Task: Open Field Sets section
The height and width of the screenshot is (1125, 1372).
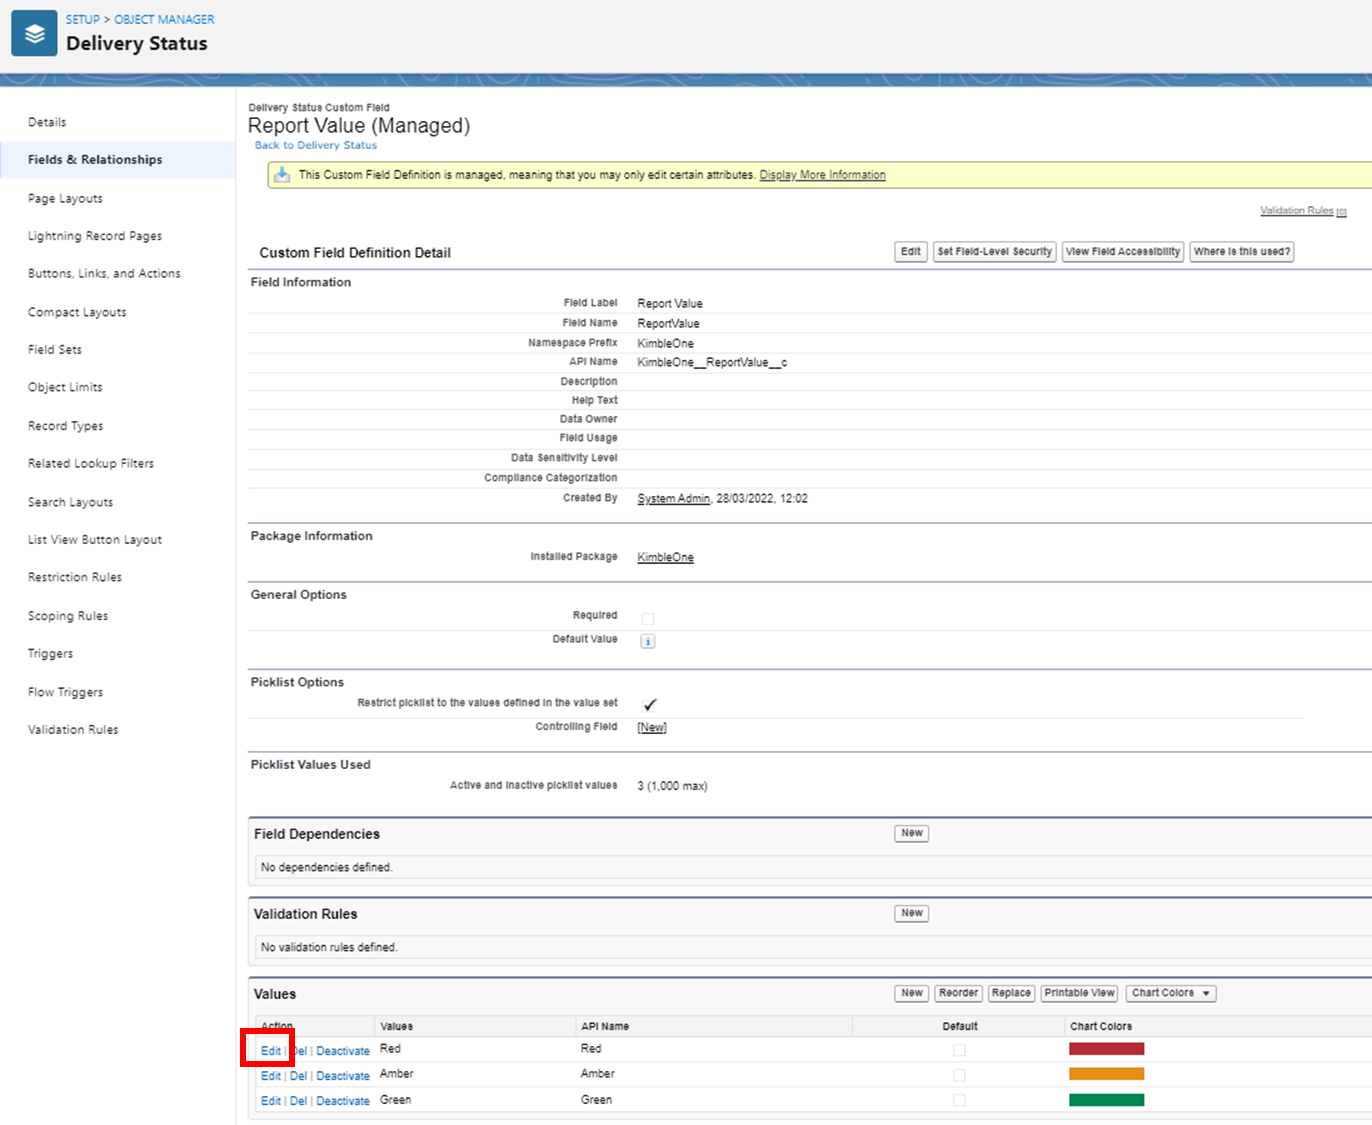Action: 55,349
